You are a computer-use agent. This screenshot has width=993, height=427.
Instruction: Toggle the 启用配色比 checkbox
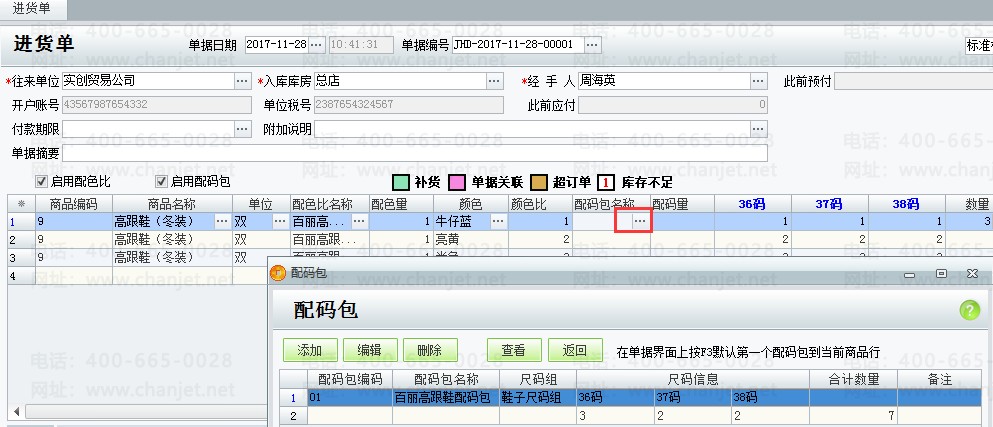pos(41,182)
